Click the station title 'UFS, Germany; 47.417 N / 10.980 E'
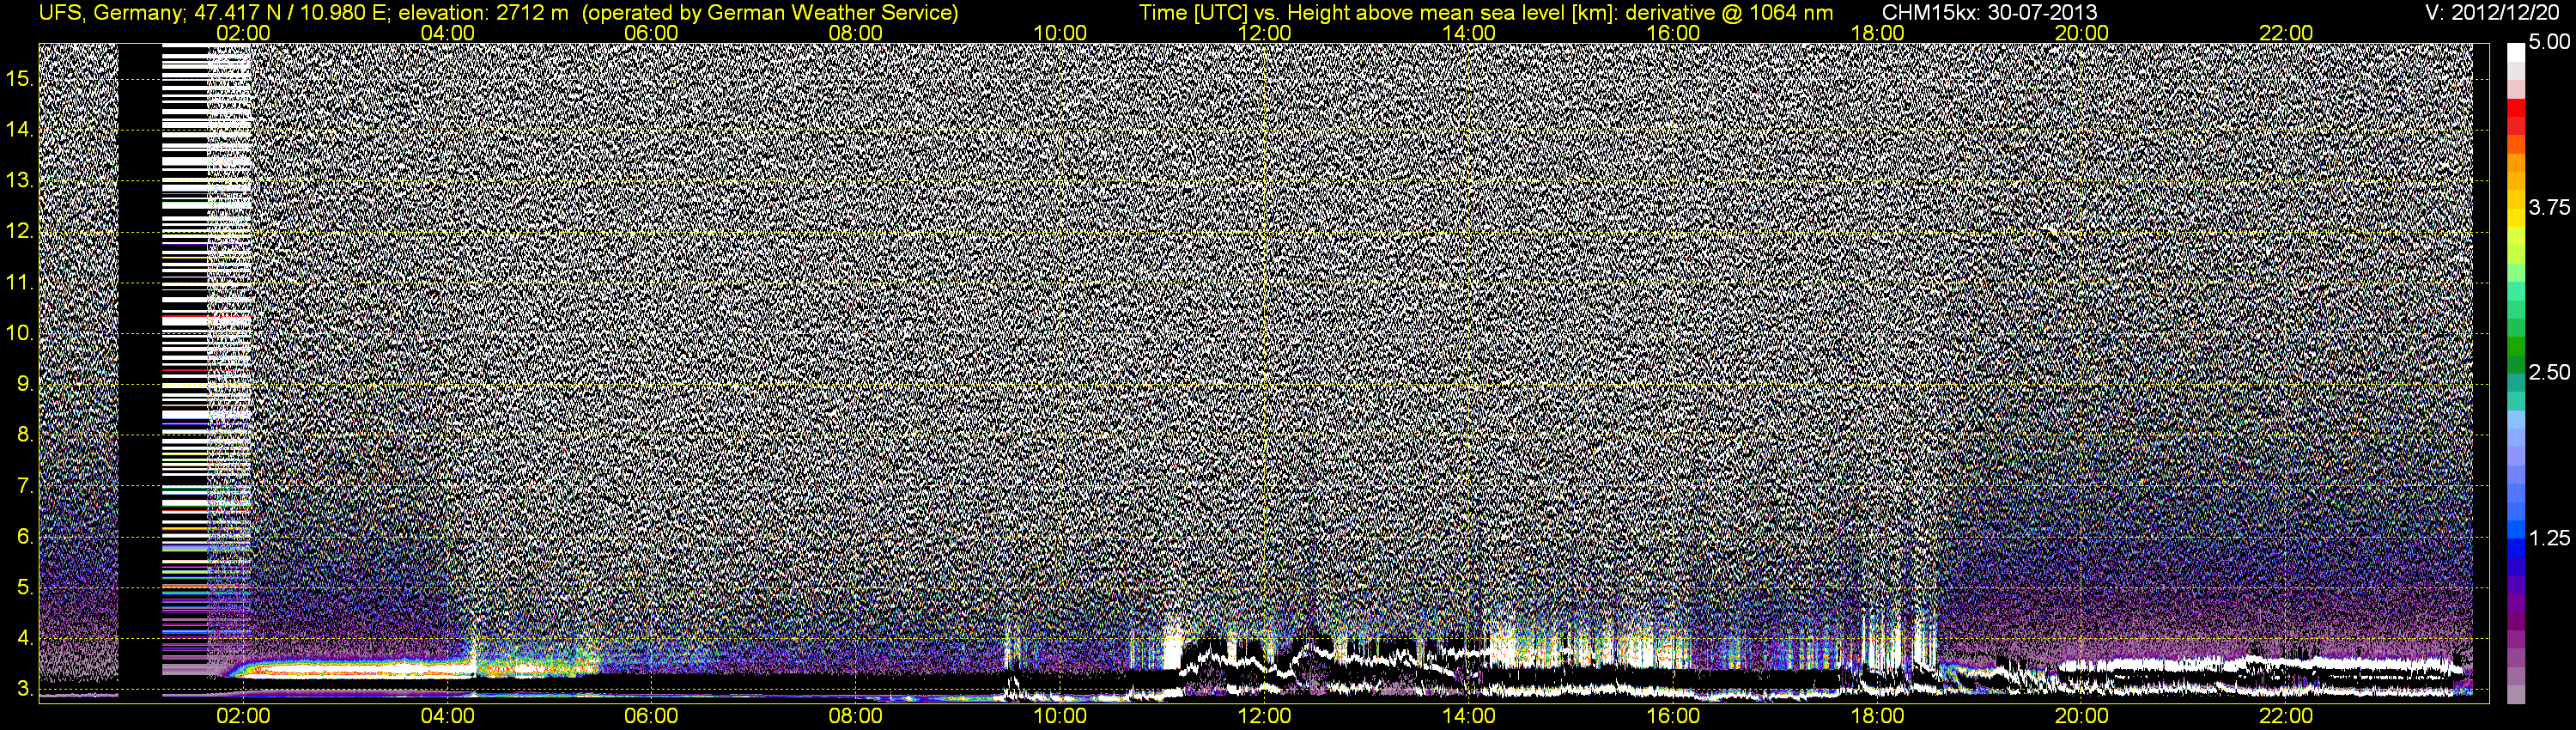2576x730 pixels. click(x=214, y=13)
